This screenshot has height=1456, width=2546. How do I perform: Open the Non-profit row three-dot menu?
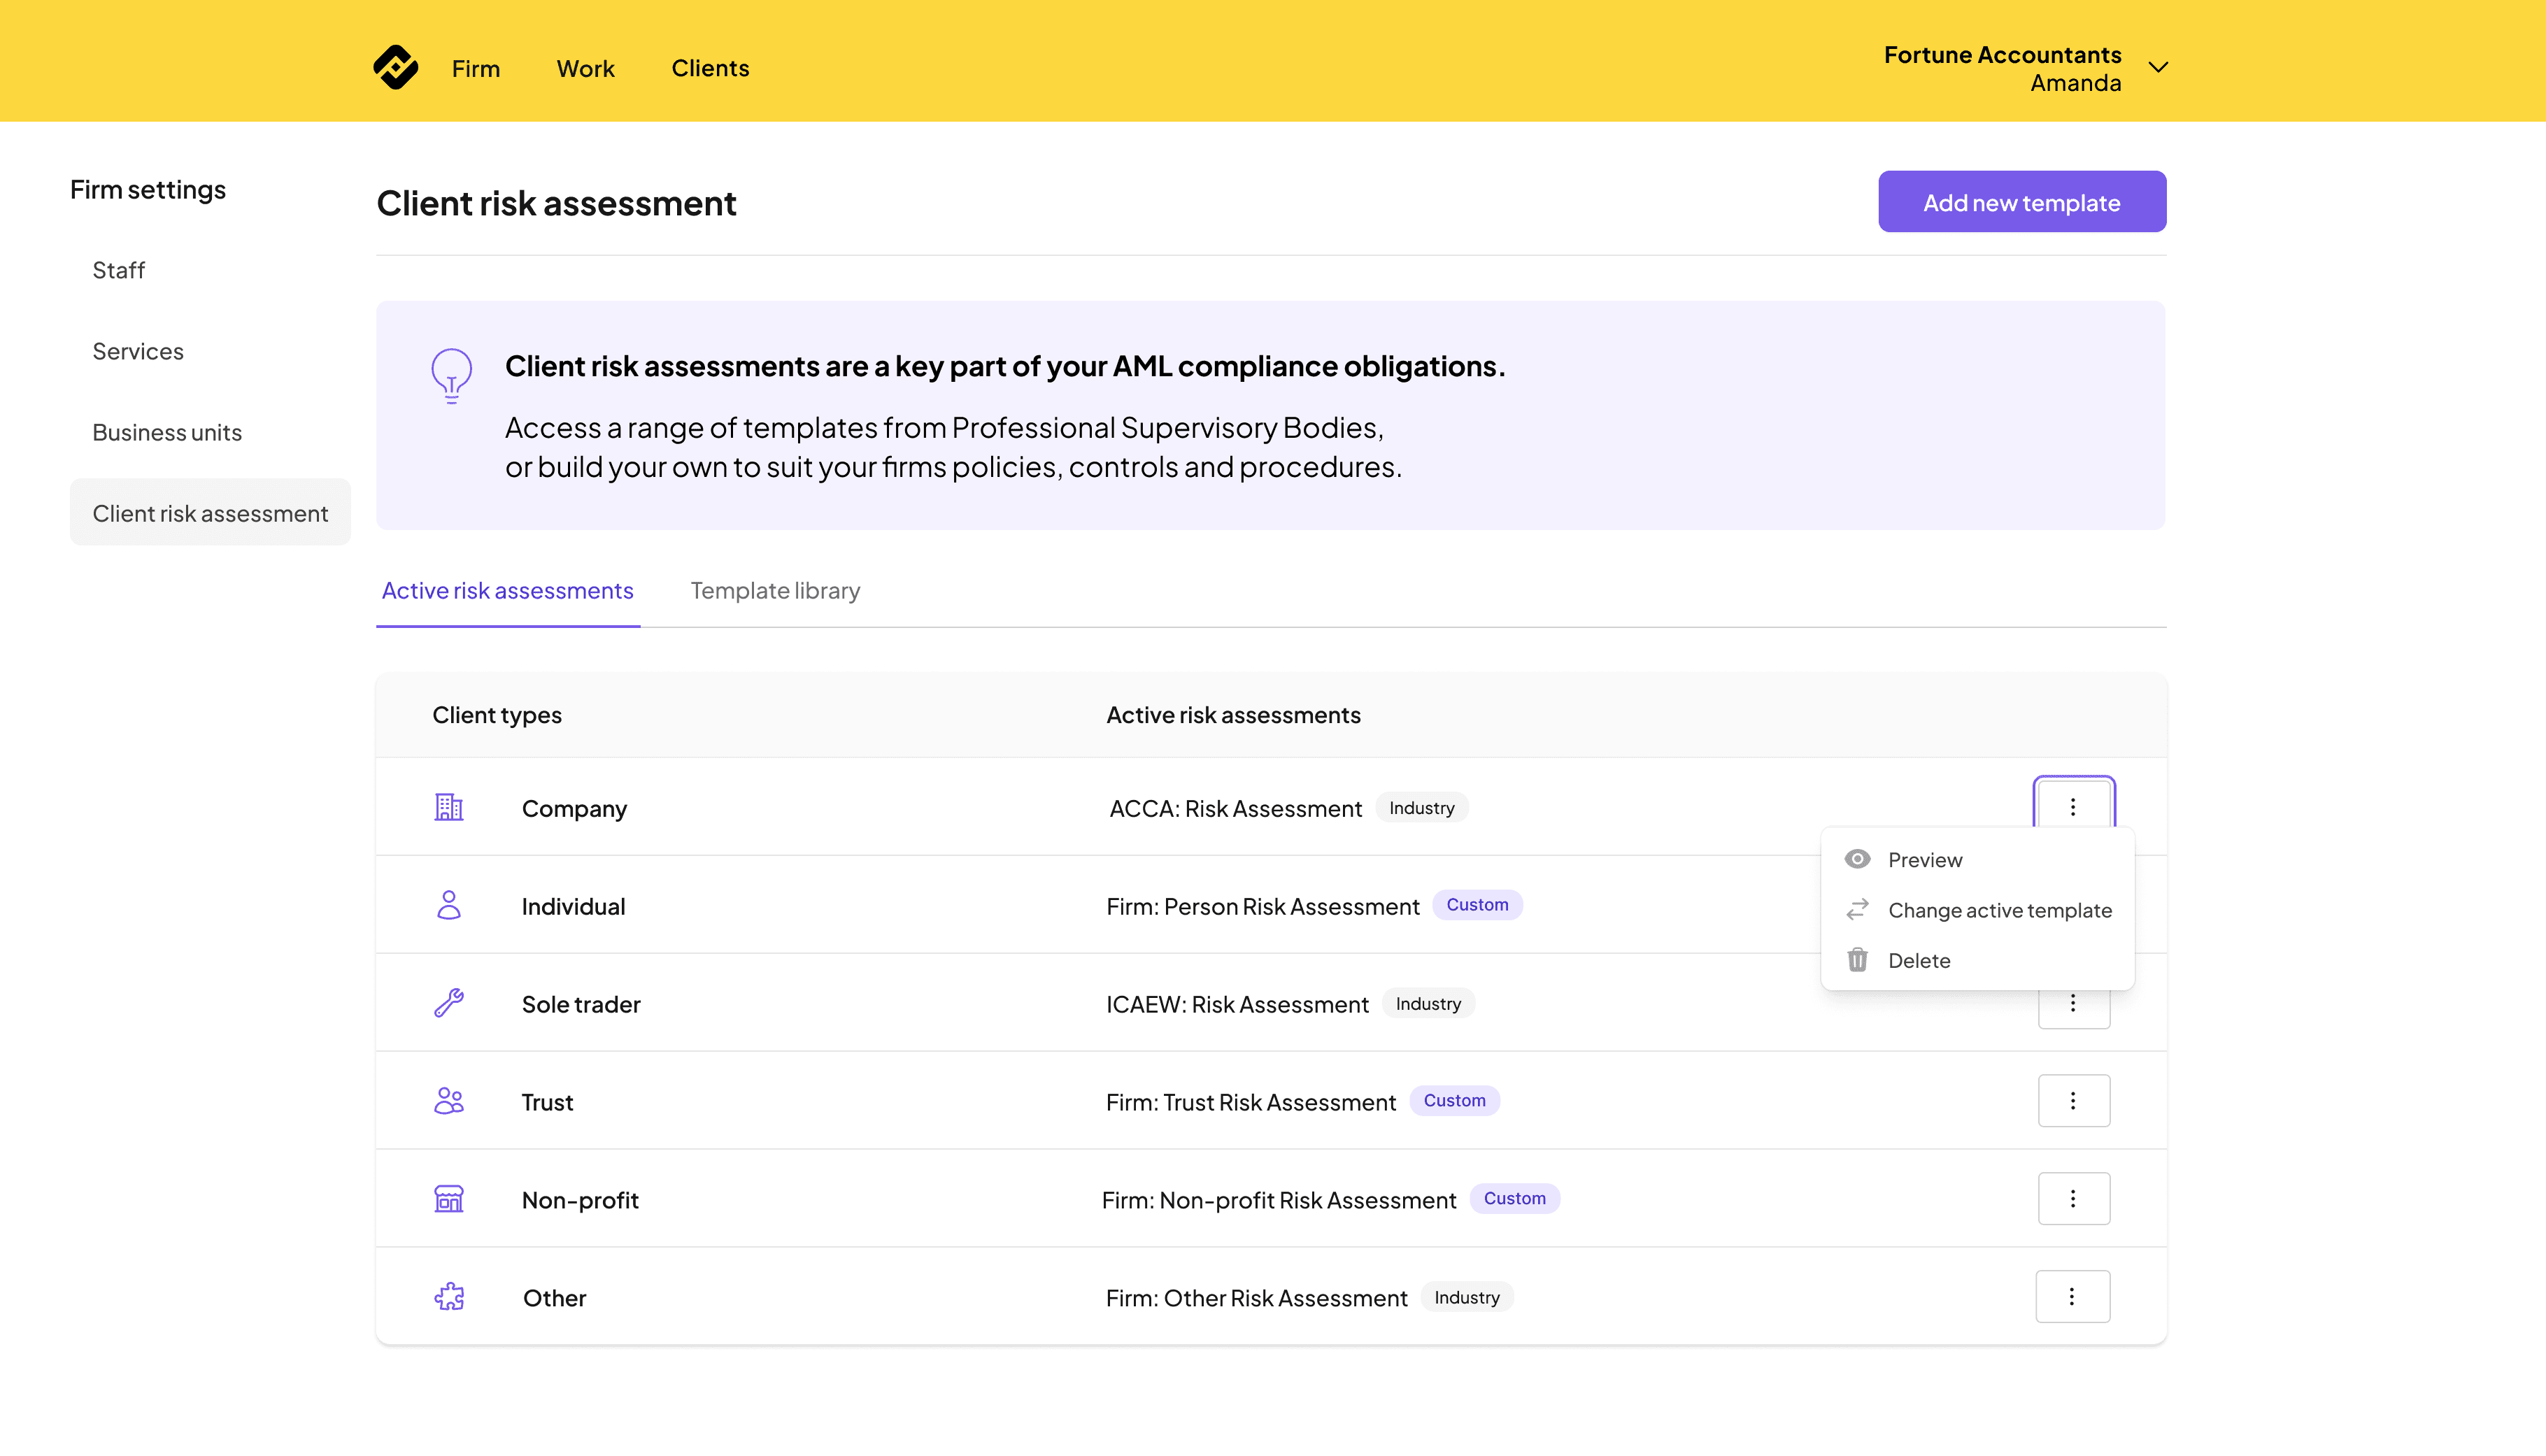2073,1198
